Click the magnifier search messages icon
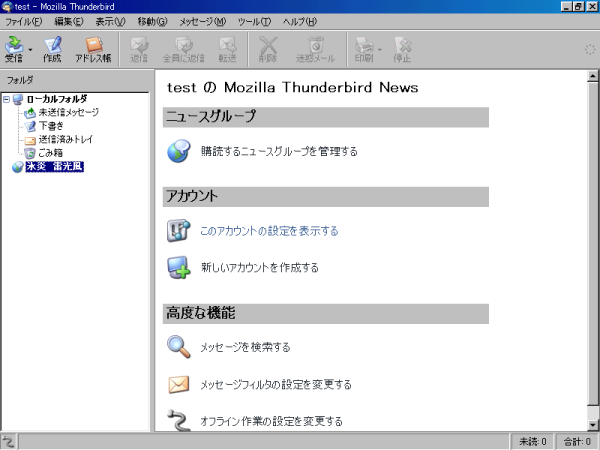The width and height of the screenshot is (600, 450). (179, 347)
